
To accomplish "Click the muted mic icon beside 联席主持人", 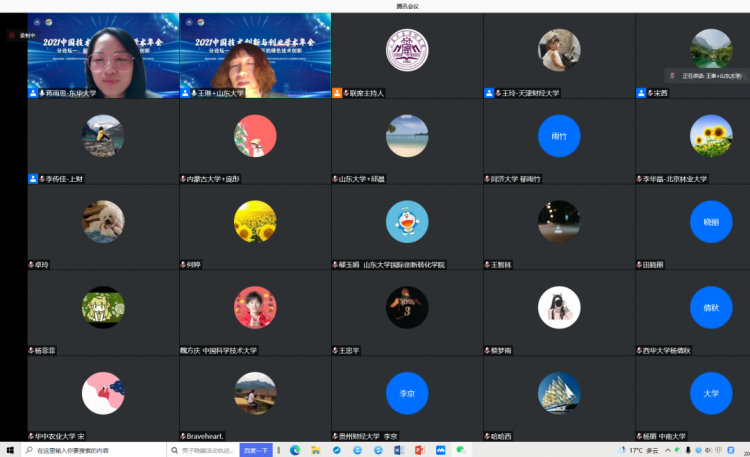I will 346,93.
